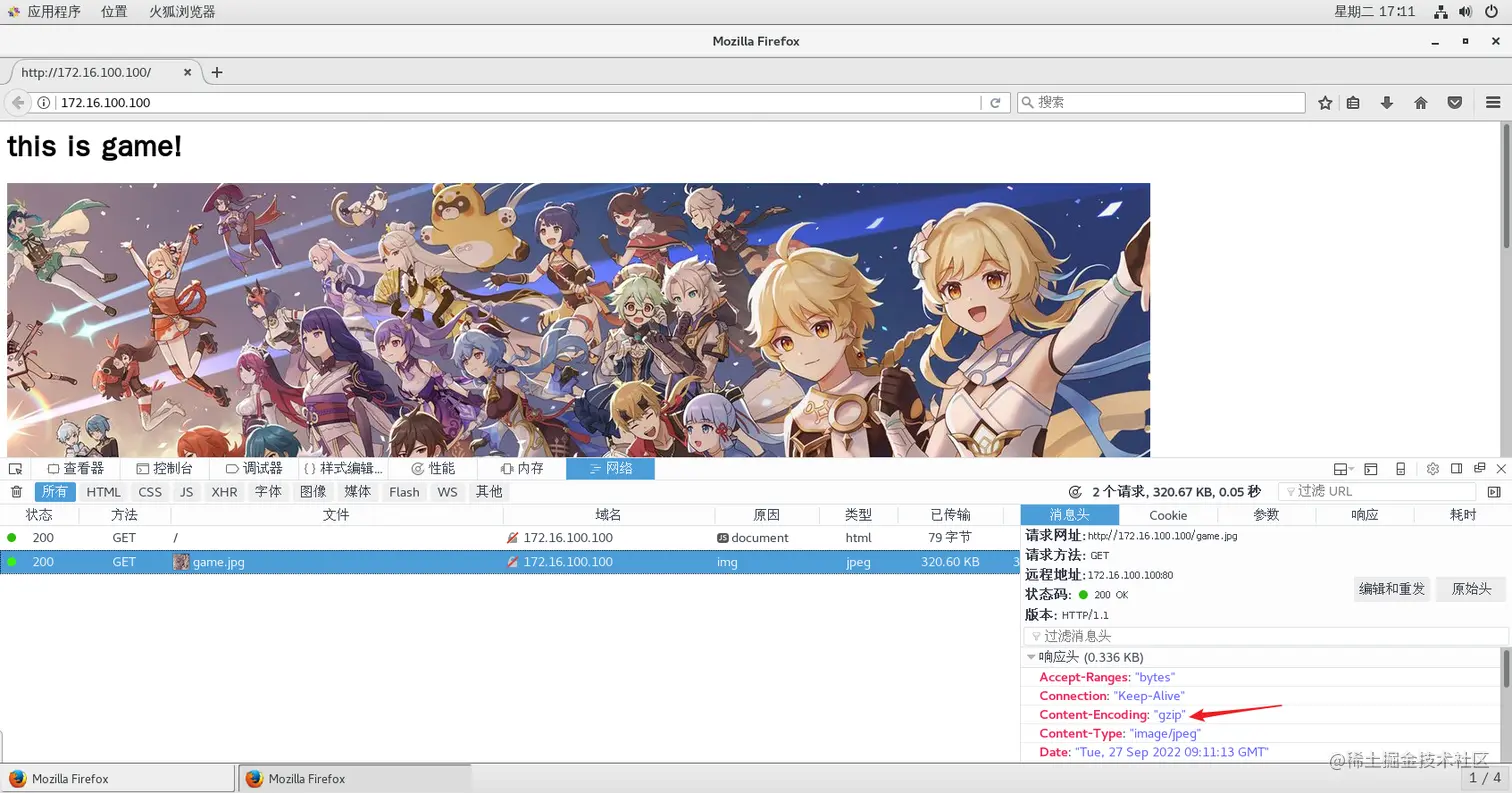
Task: Filter network requests by XHR
Action: [x=225, y=492]
